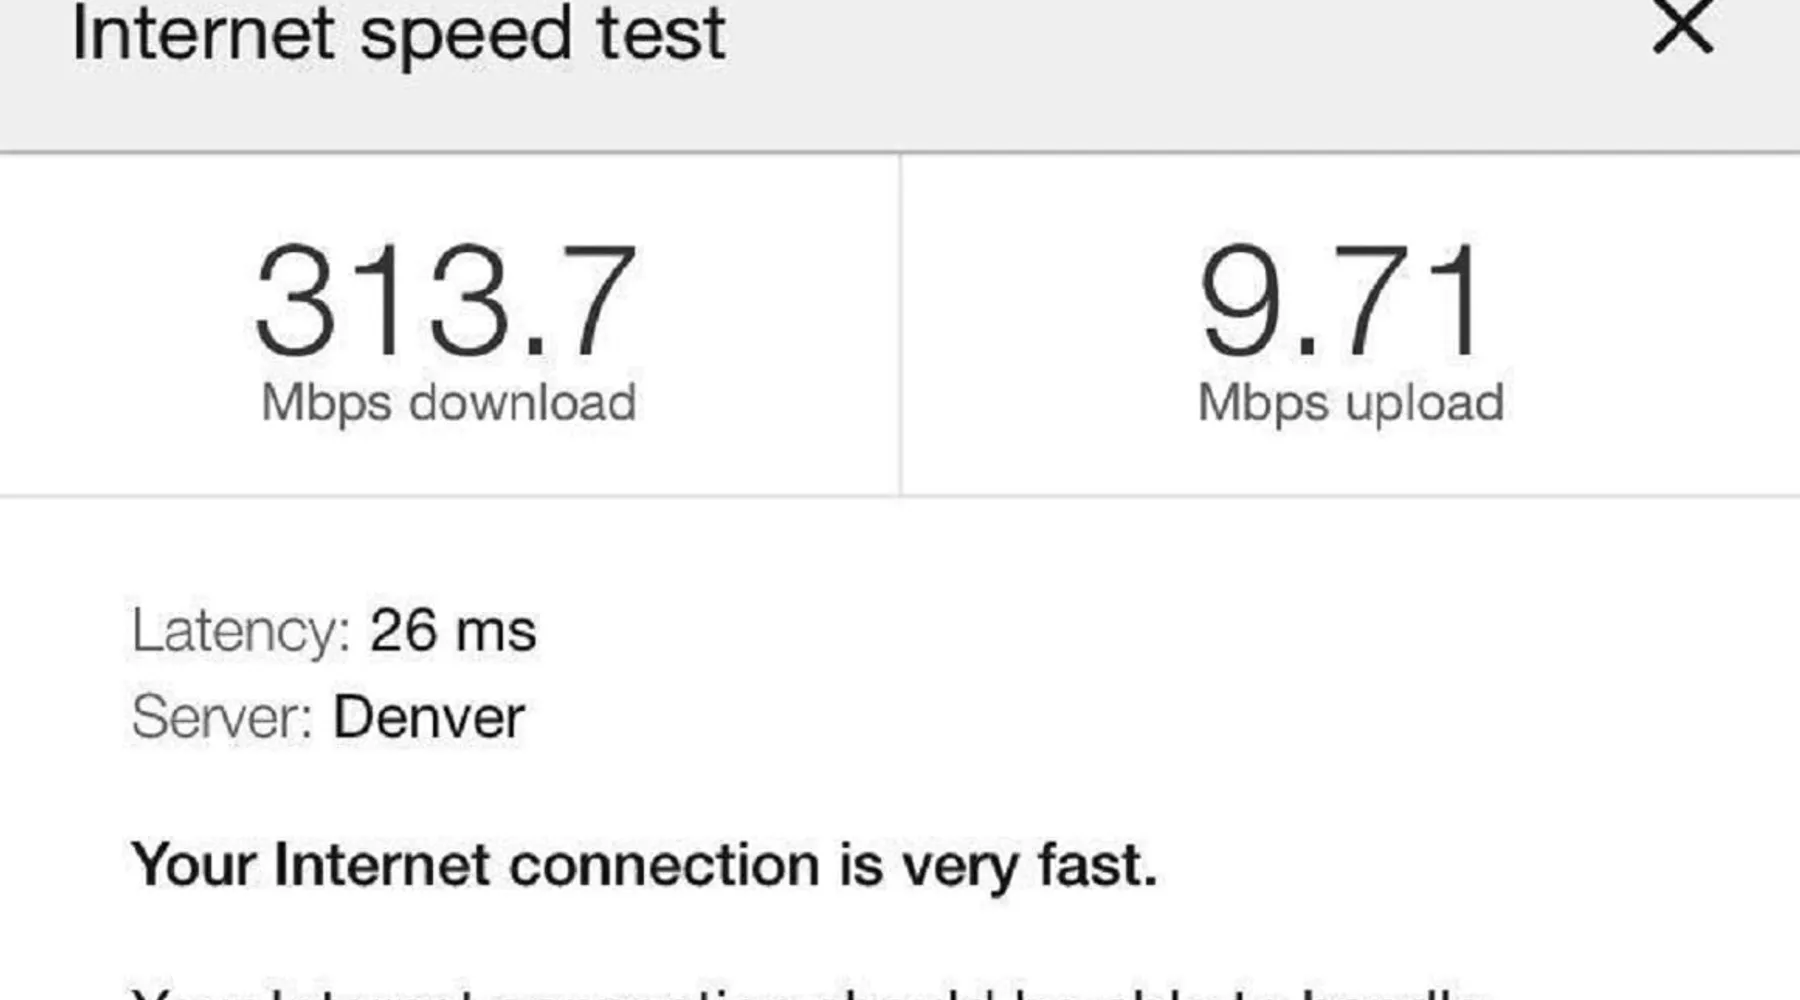
Task: Click the "very fast" bold summary sentence
Action: (644, 864)
